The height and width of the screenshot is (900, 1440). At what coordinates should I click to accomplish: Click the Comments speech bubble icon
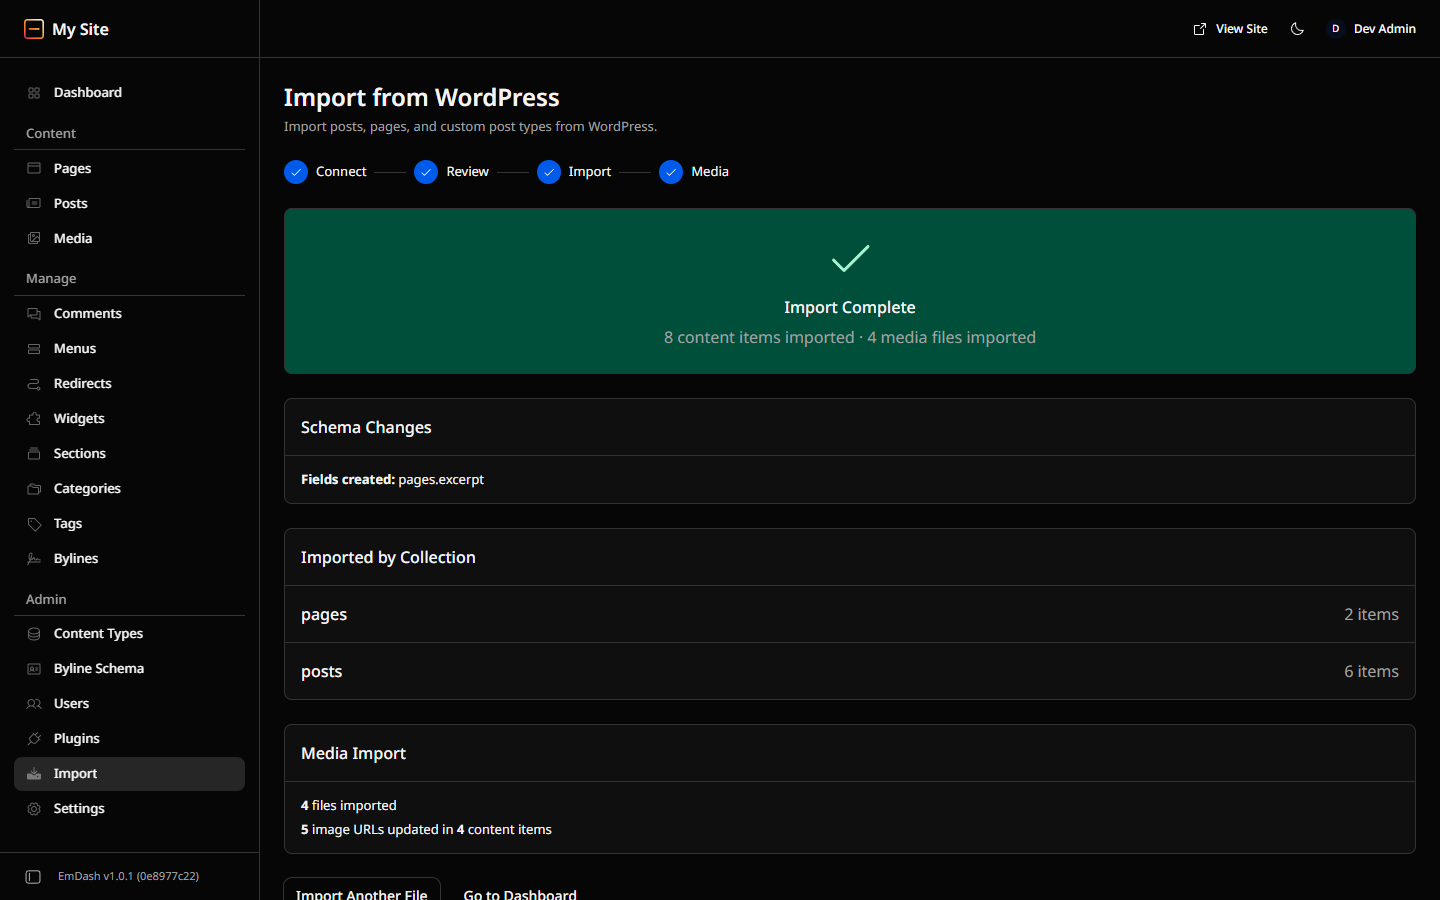point(34,314)
